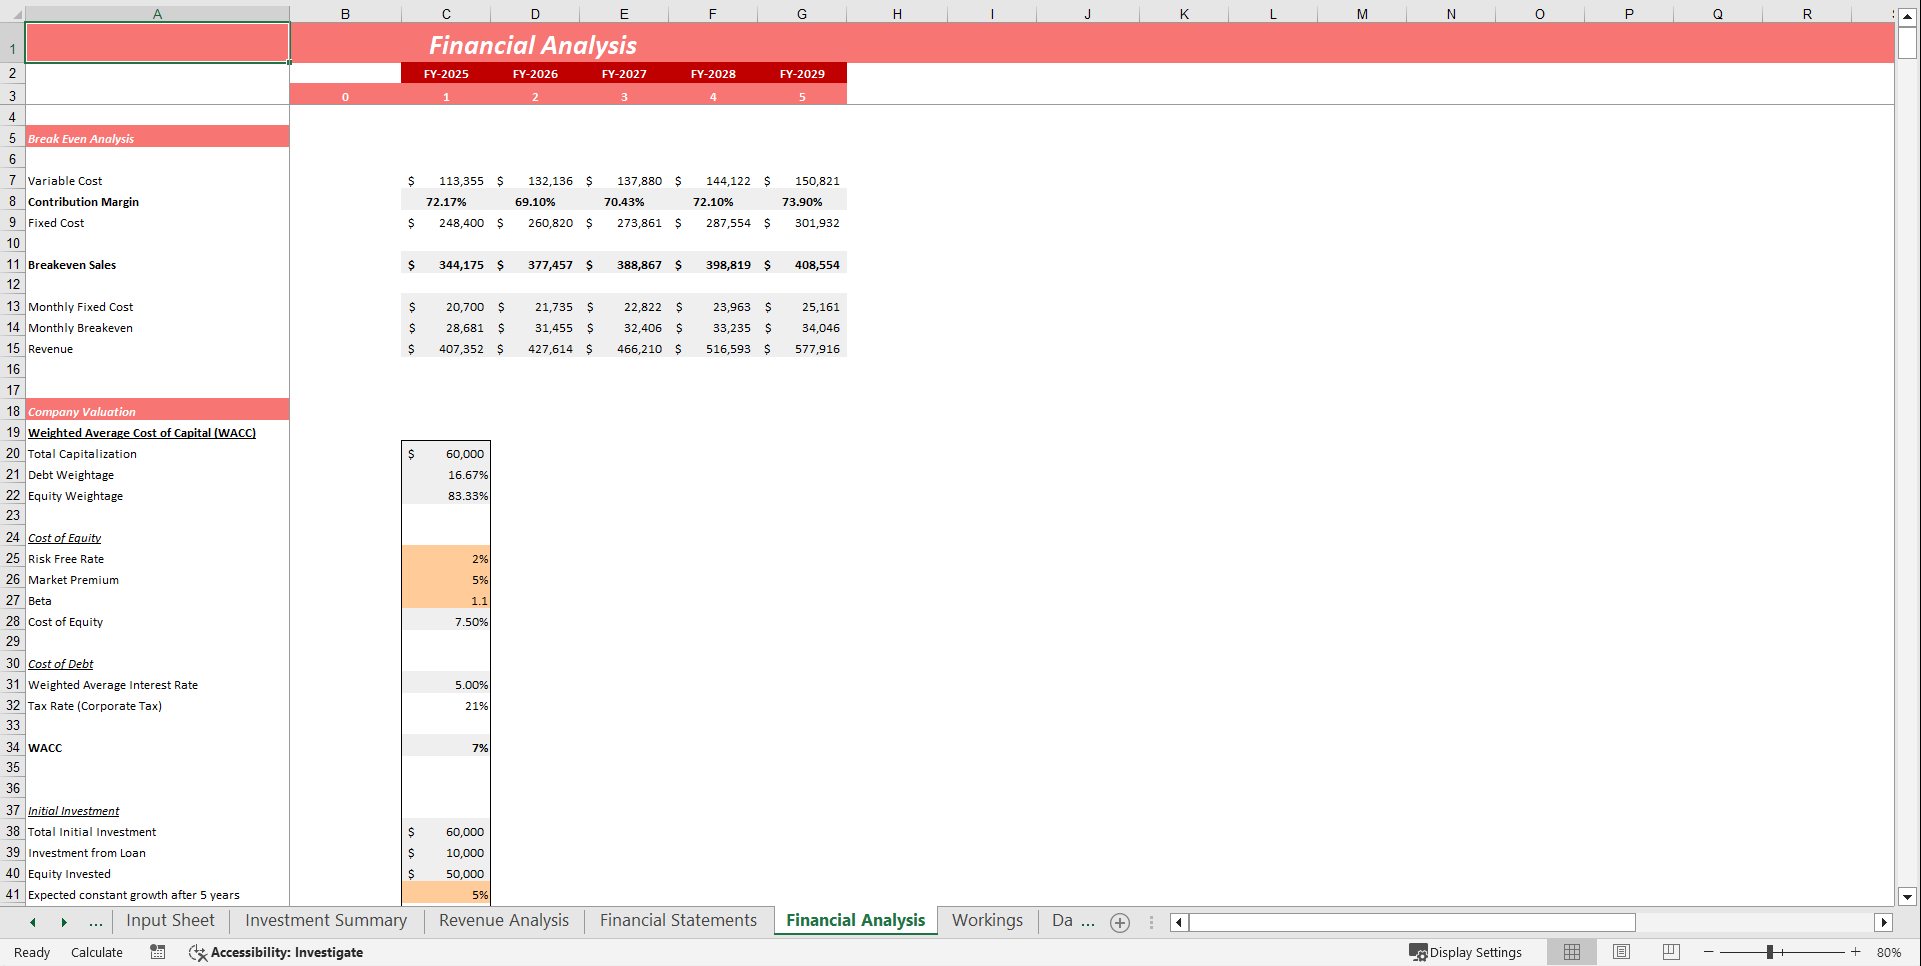This screenshot has width=1921, height=966.
Task: Click the Zoom Out minus icon
Action: 1706,952
